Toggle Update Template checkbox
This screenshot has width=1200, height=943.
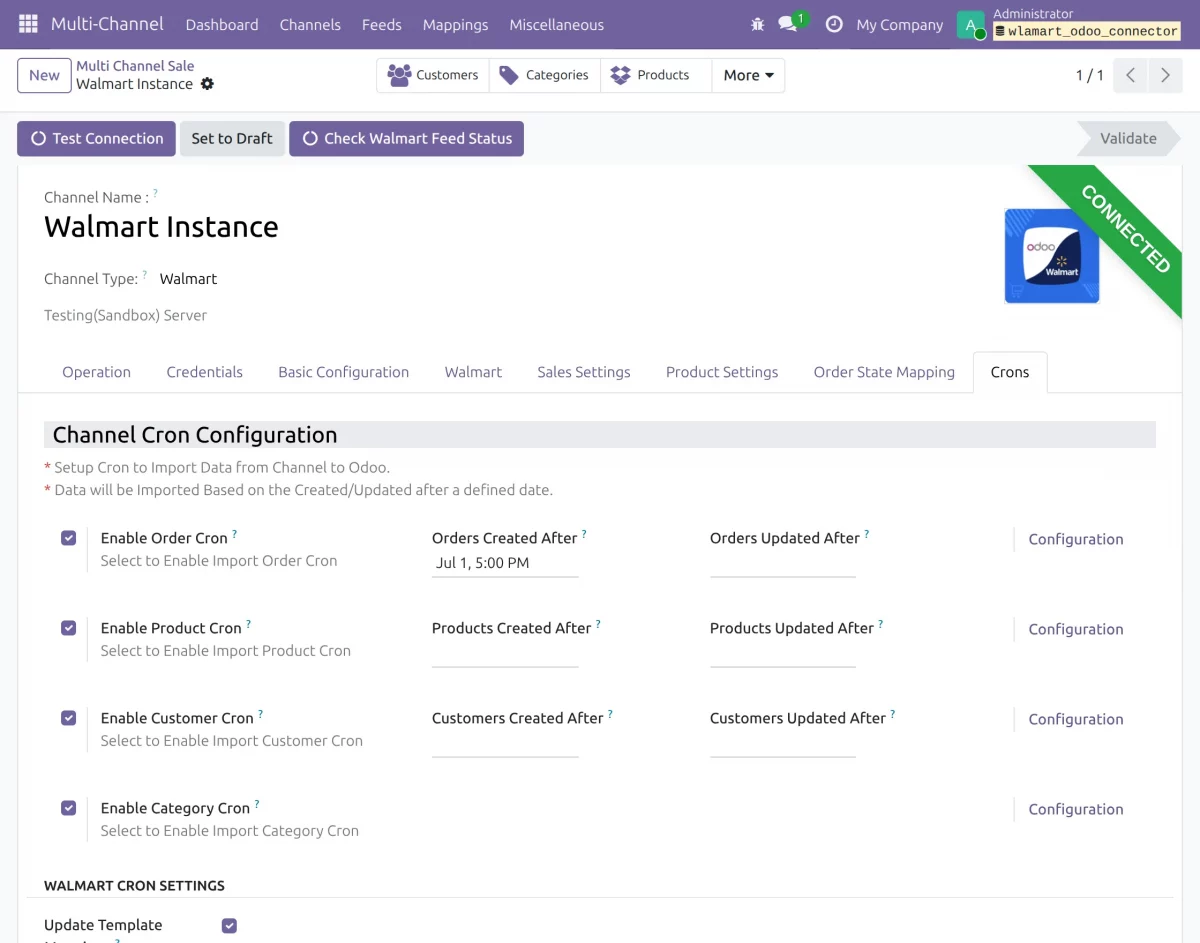pyautogui.click(x=229, y=926)
